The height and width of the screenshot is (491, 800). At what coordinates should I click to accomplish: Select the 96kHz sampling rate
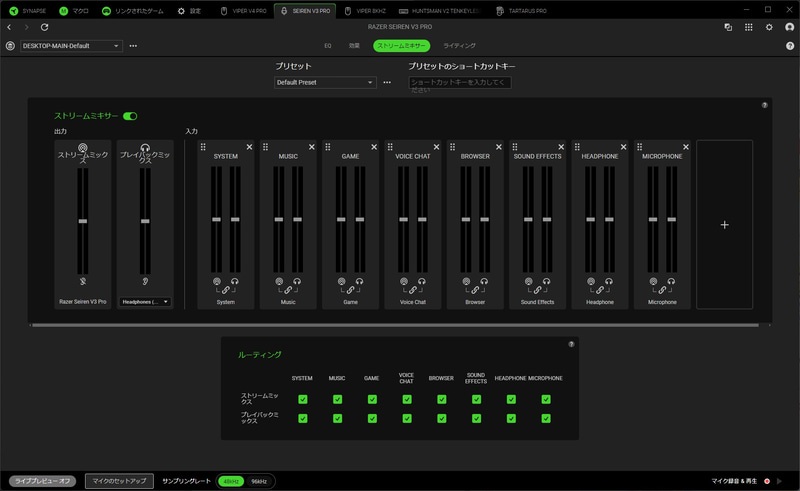(259, 481)
